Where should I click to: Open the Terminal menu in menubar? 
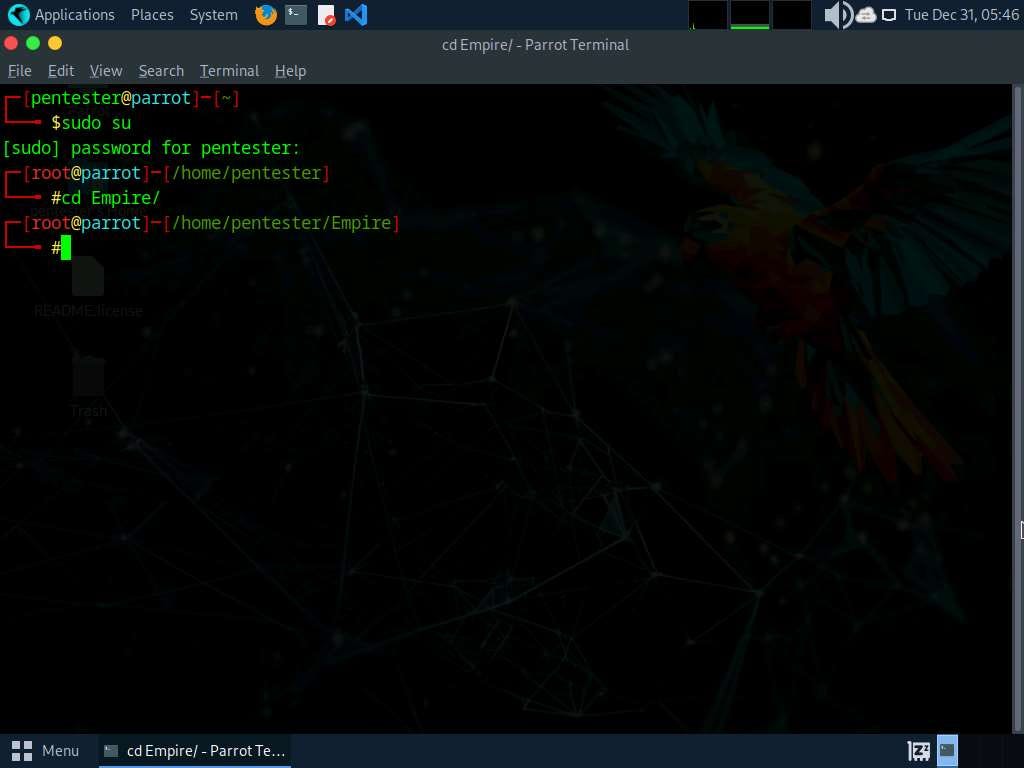(229, 71)
